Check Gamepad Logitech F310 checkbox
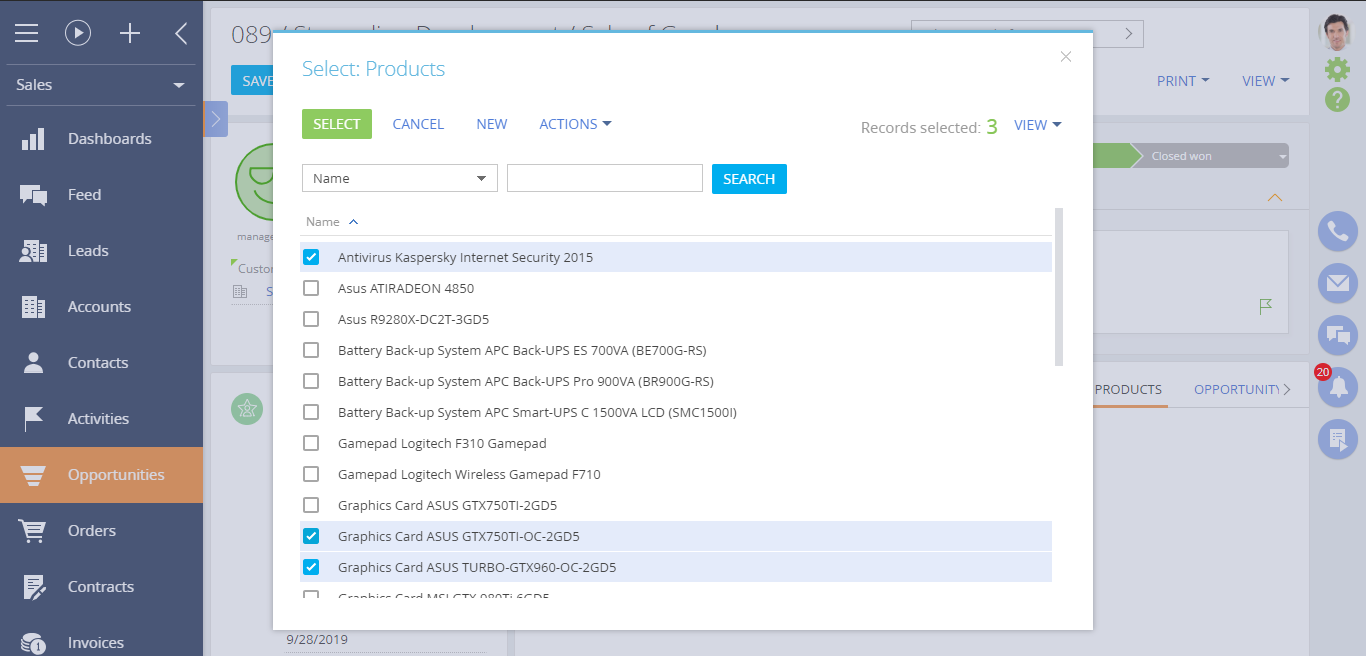1366x656 pixels. click(x=311, y=443)
